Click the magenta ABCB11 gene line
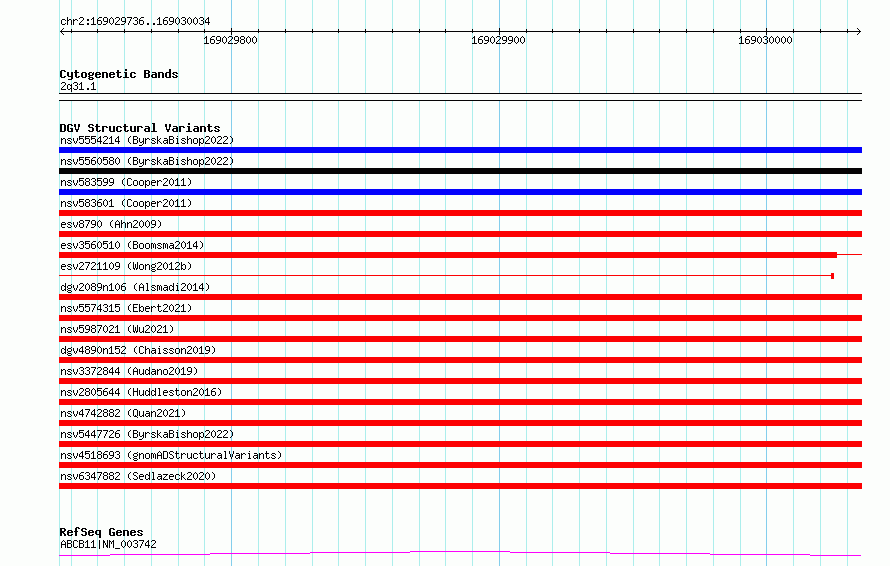This screenshot has width=890, height=566. pyautogui.click(x=460, y=553)
